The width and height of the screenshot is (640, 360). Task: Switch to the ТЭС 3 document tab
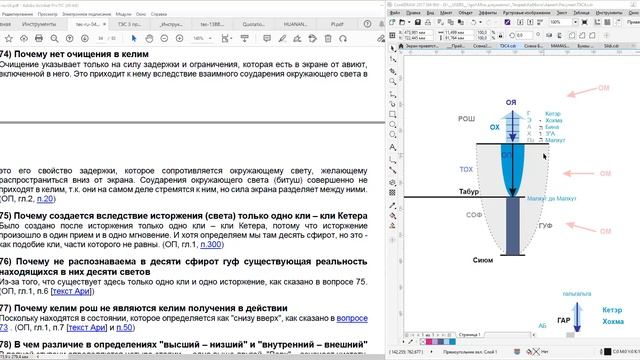click(129, 24)
